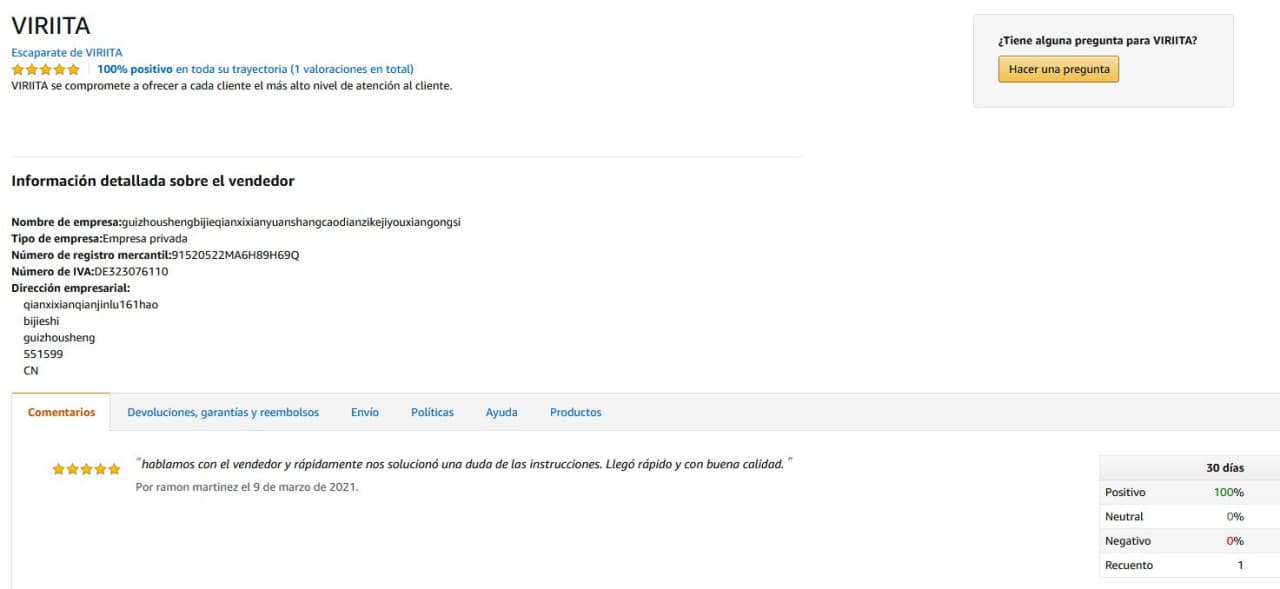Click the address line guizhousheng
The height and width of the screenshot is (589, 1280).
point(59,337)
